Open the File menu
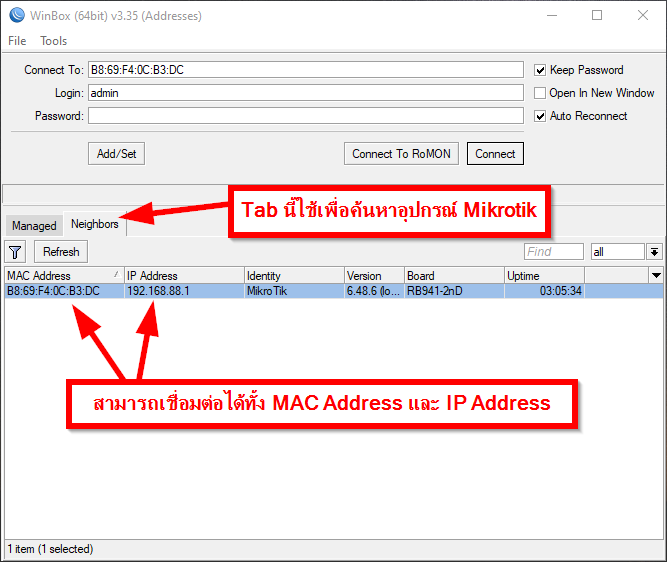The image size is (667, 562). [17, 41]
